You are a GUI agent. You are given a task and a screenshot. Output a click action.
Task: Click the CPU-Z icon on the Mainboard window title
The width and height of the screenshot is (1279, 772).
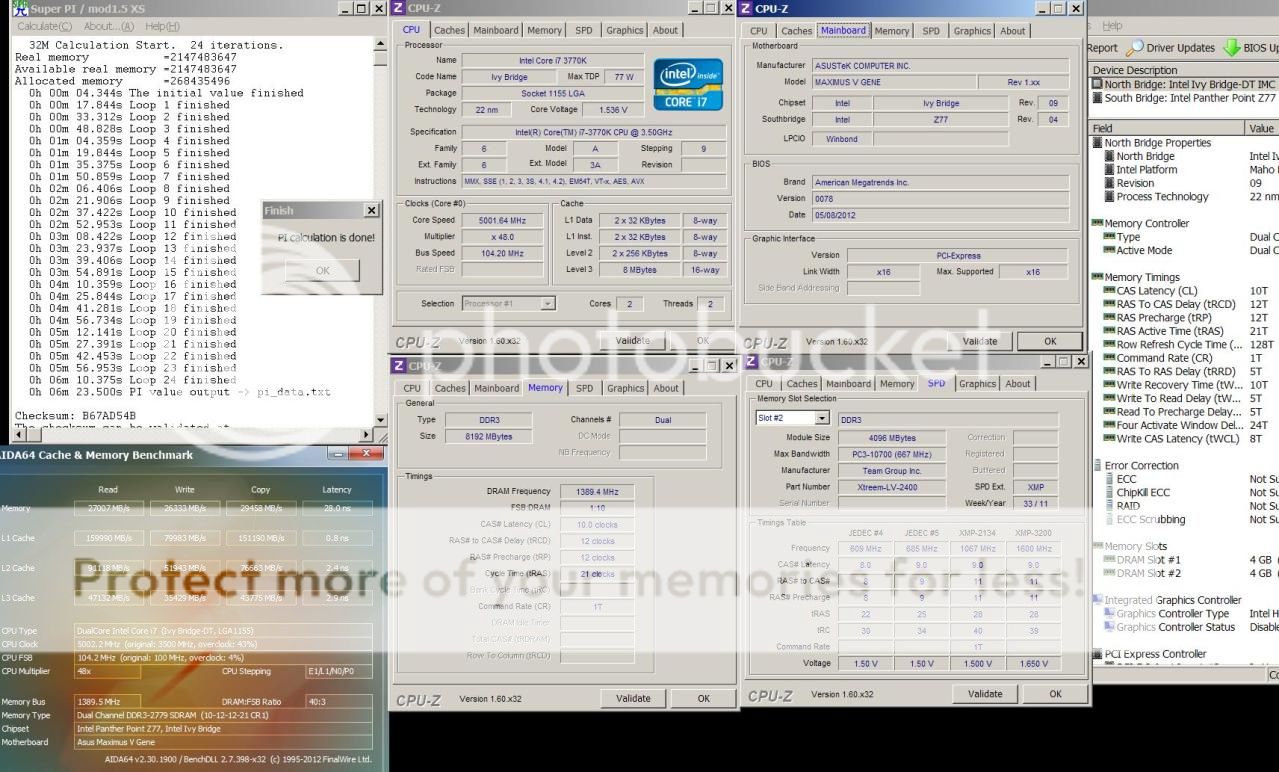tap(746, 9)
